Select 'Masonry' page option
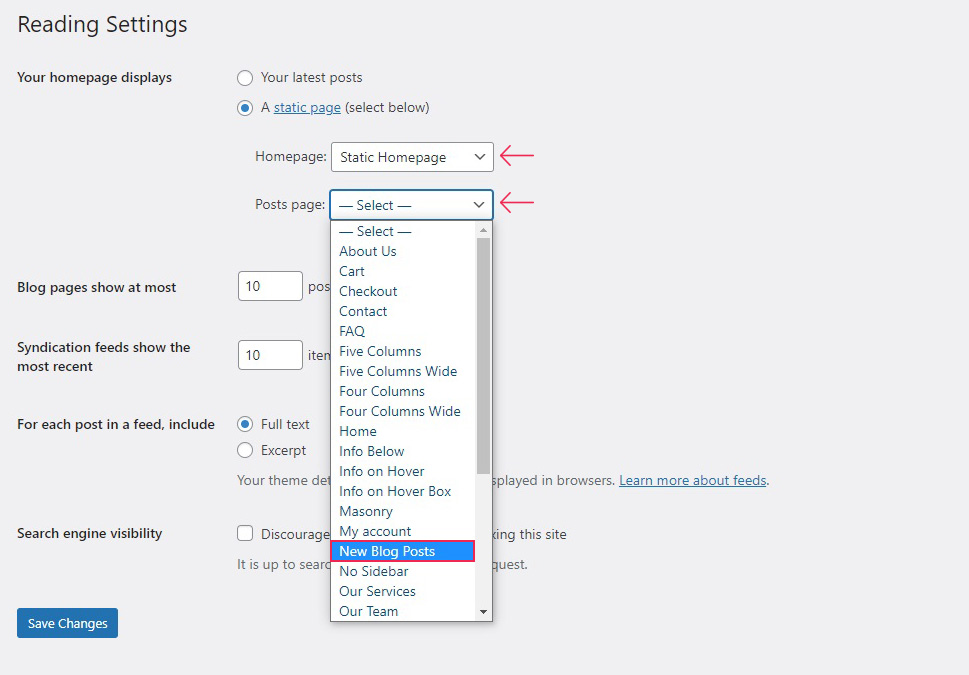The width and height of the screenshot is (969, 675). pos(366,511)
